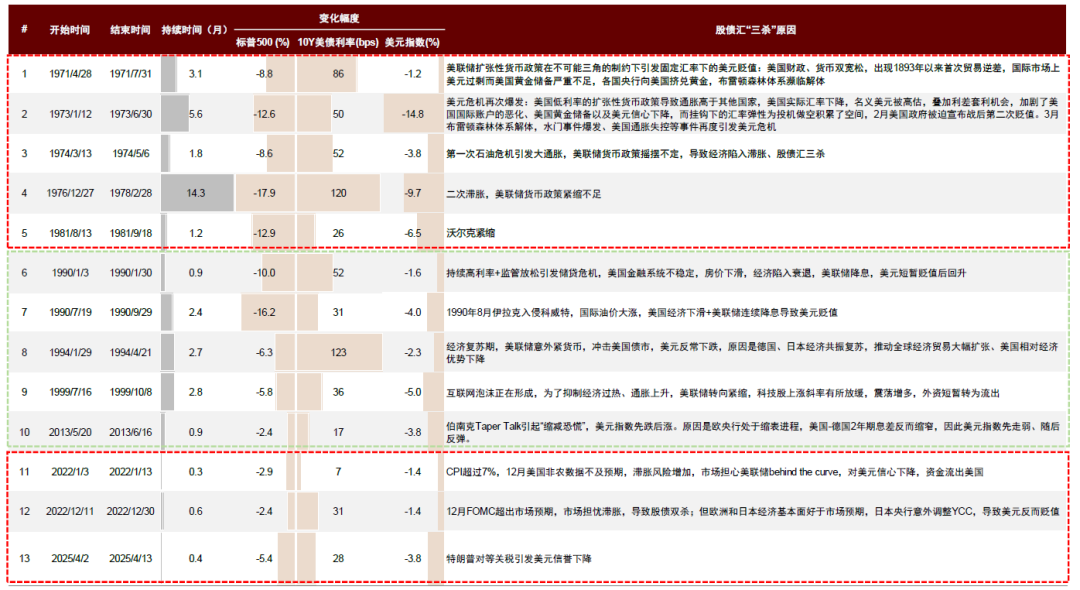This screenshot has height=590, width=1080.
Task: Select the start date 2013/5/20
Action: pos(69,431)
